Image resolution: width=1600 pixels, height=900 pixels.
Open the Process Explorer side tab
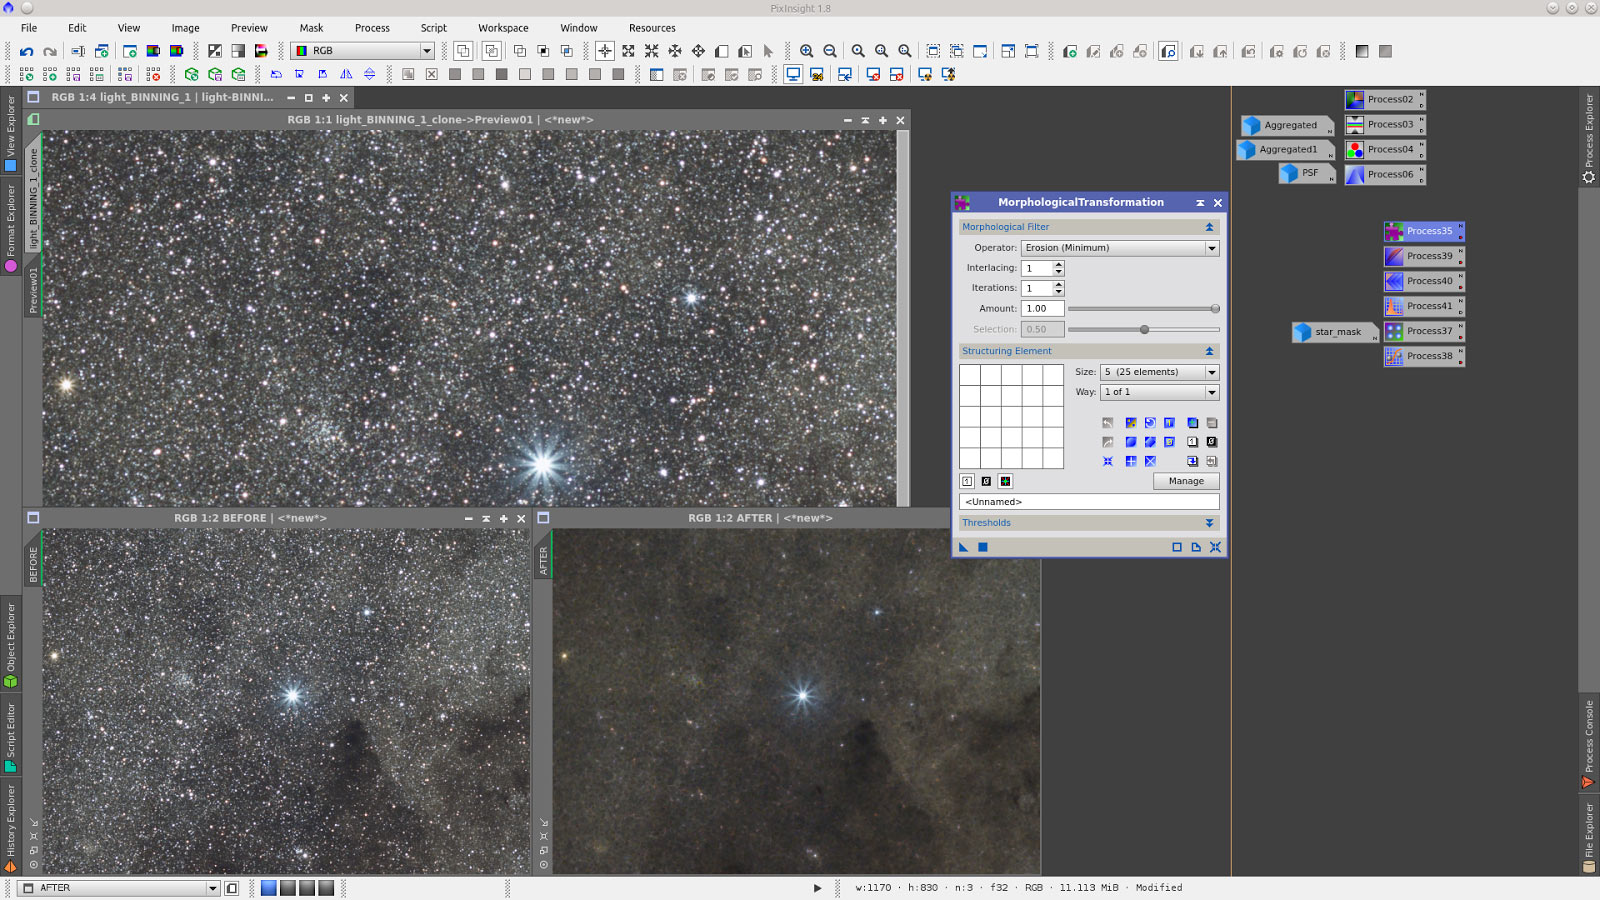[1589, 138]
